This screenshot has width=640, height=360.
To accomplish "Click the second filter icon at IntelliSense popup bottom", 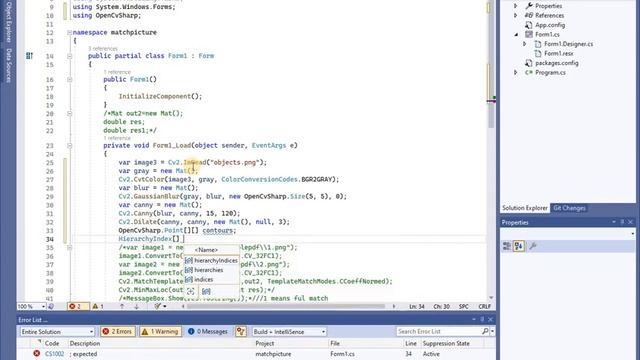I will pyautogui.click(x=206, y=291).
